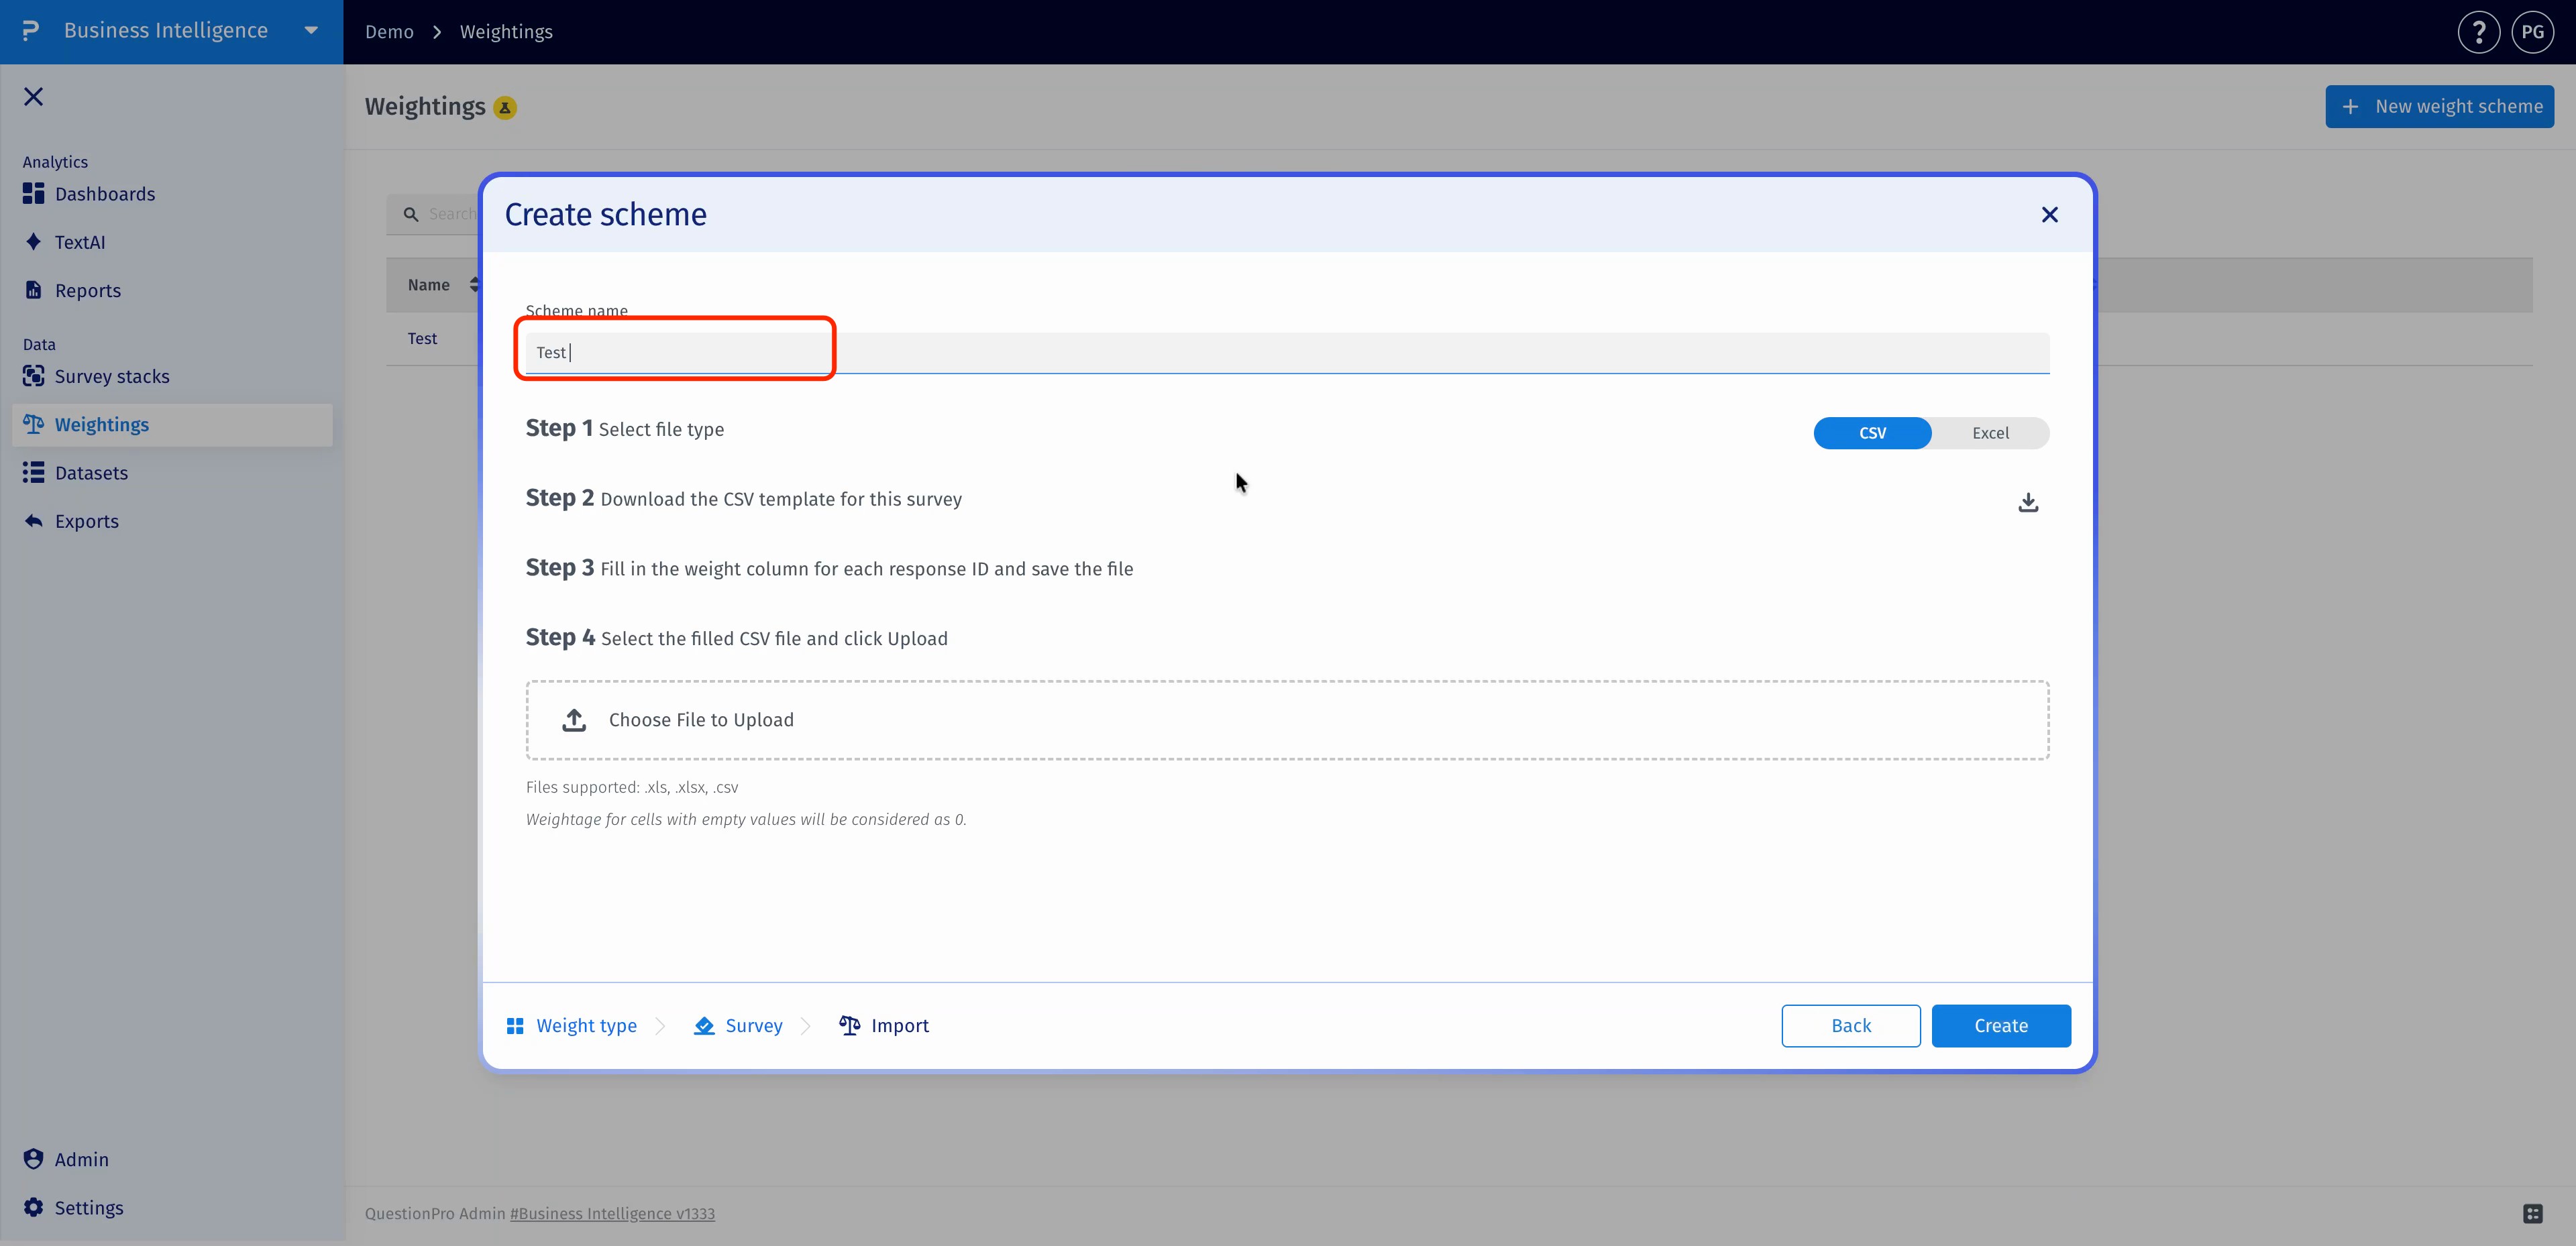Go to the Survey step

pyautogui.click(x=754, y=1026)
